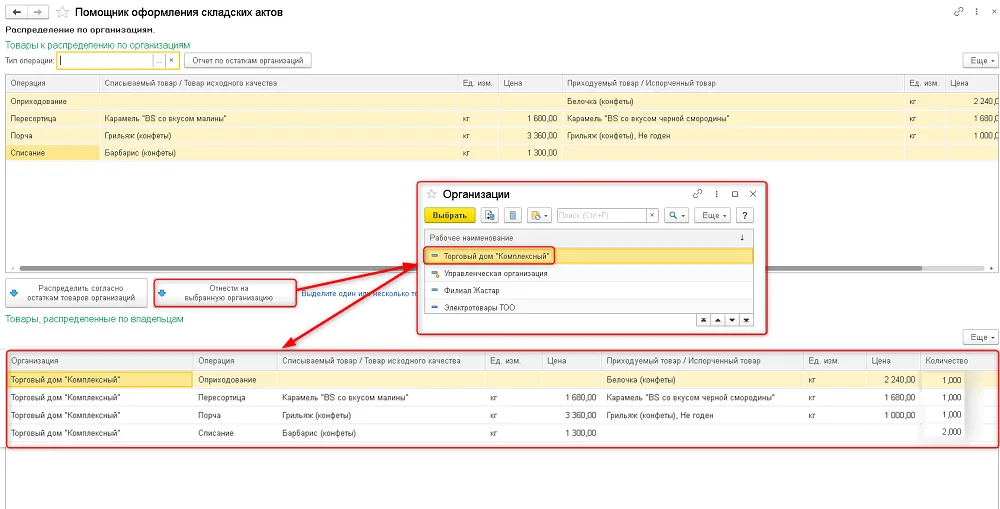Viewport: 1000px width, 509px height.
Task: Clear the Поиск field in Организации
Action: click(652, 216)
